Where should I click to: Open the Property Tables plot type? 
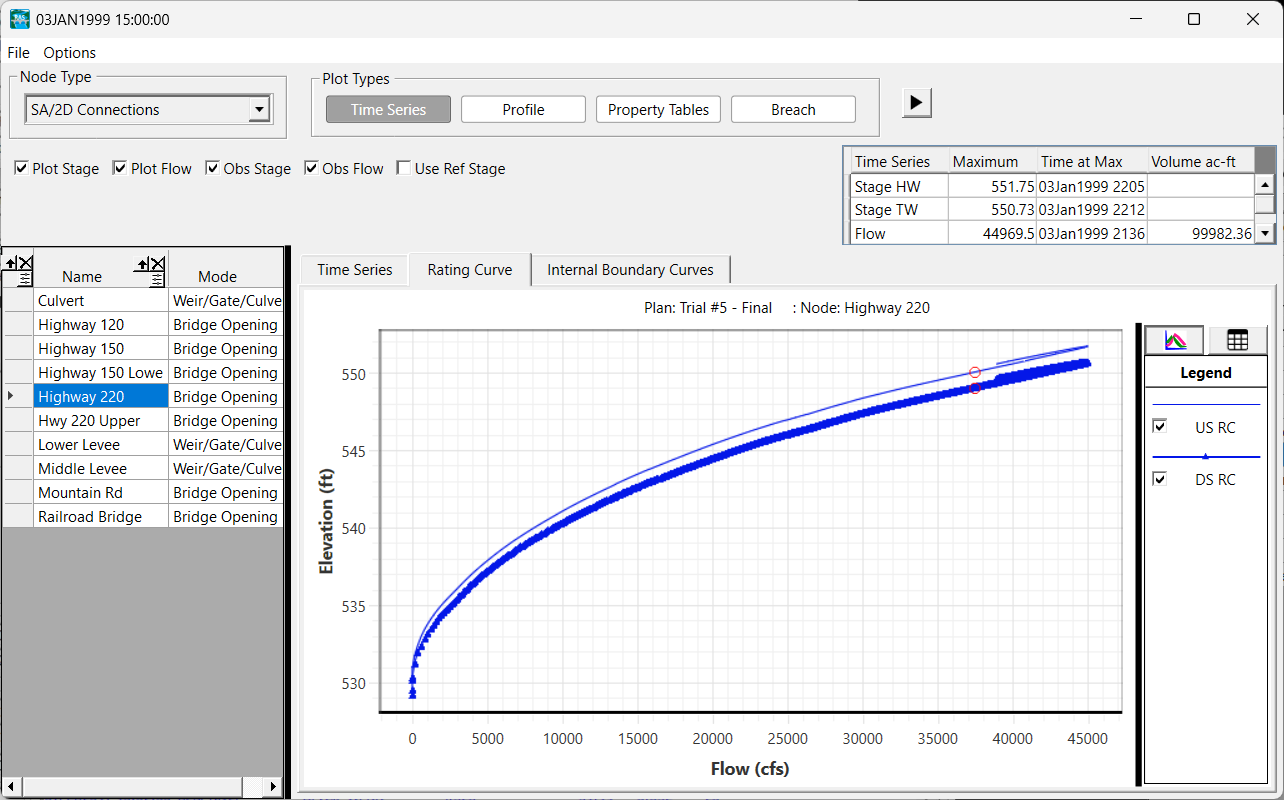click(x=658, y=110)
